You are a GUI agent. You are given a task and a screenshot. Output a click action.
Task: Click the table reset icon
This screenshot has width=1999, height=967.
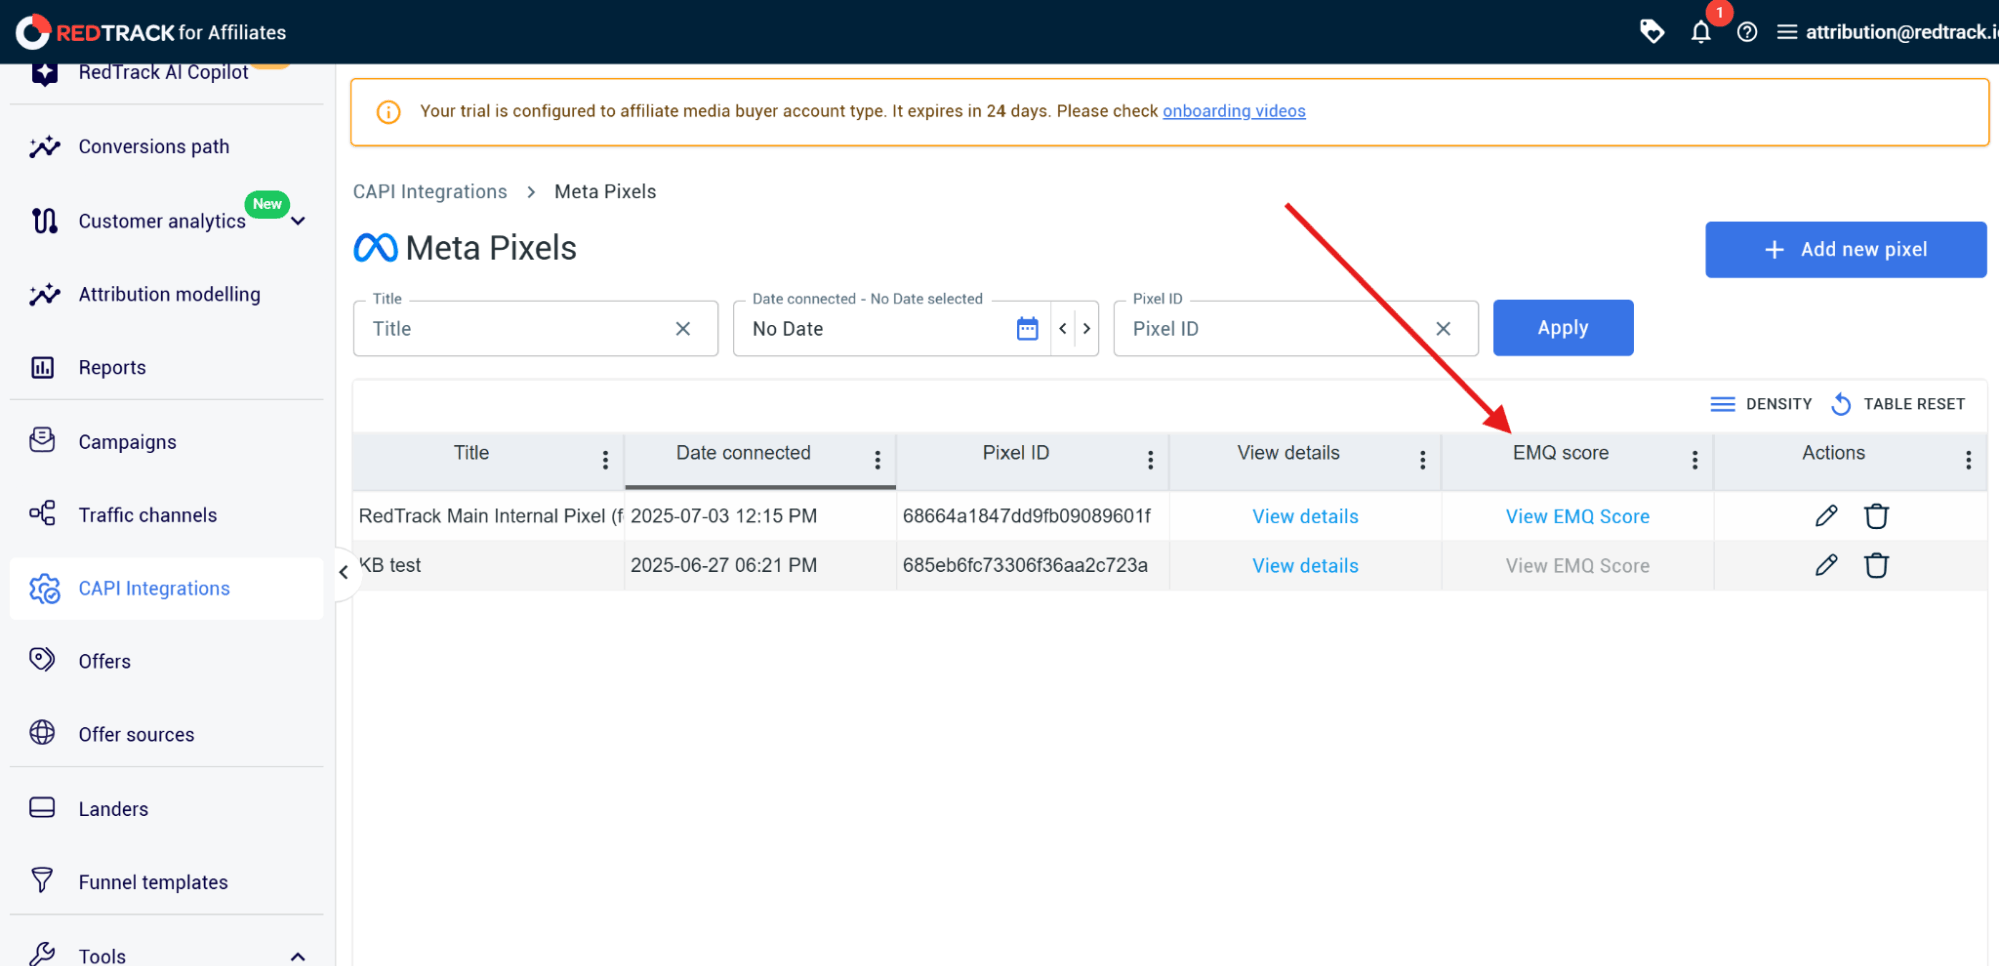point(1841,404)
